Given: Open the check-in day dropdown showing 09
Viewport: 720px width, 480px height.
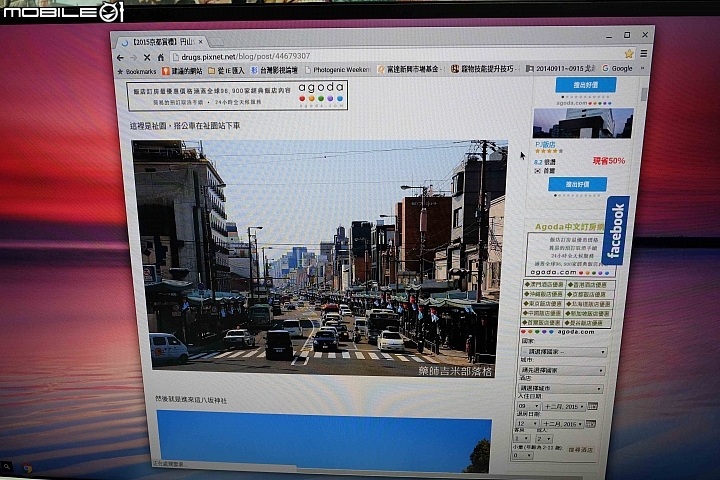Looking at the screenshot, I should (x=528, y=406).
